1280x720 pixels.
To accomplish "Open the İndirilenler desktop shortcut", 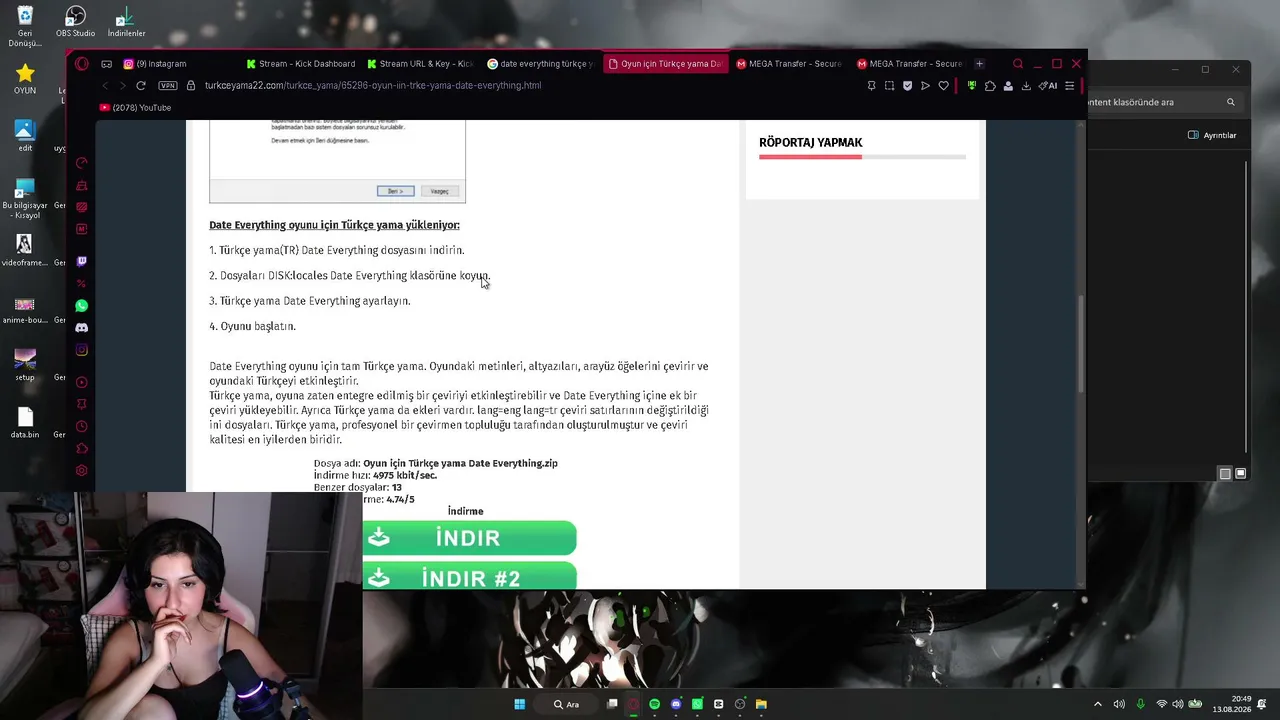I will tap(126, 22).
